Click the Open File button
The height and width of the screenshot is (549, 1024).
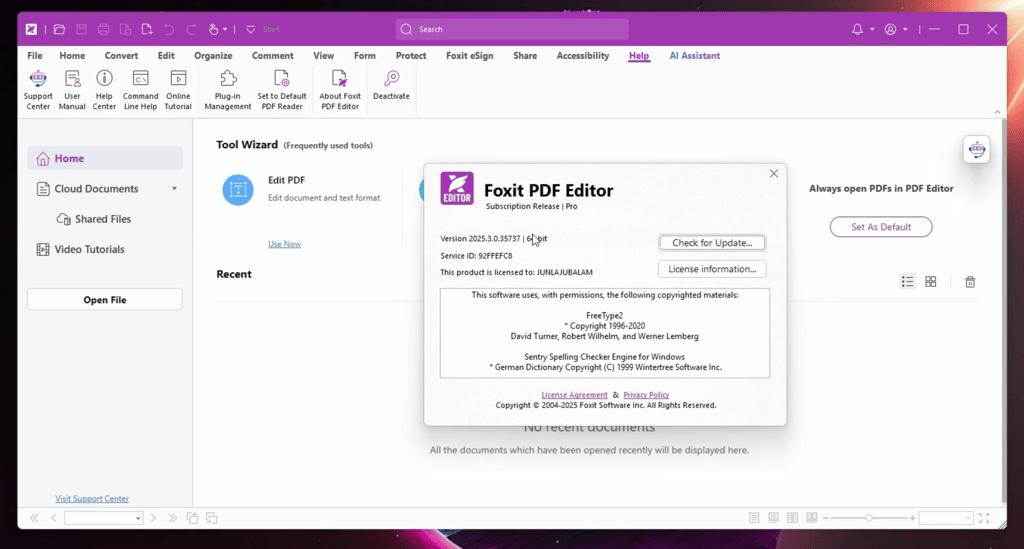[104, 300]
